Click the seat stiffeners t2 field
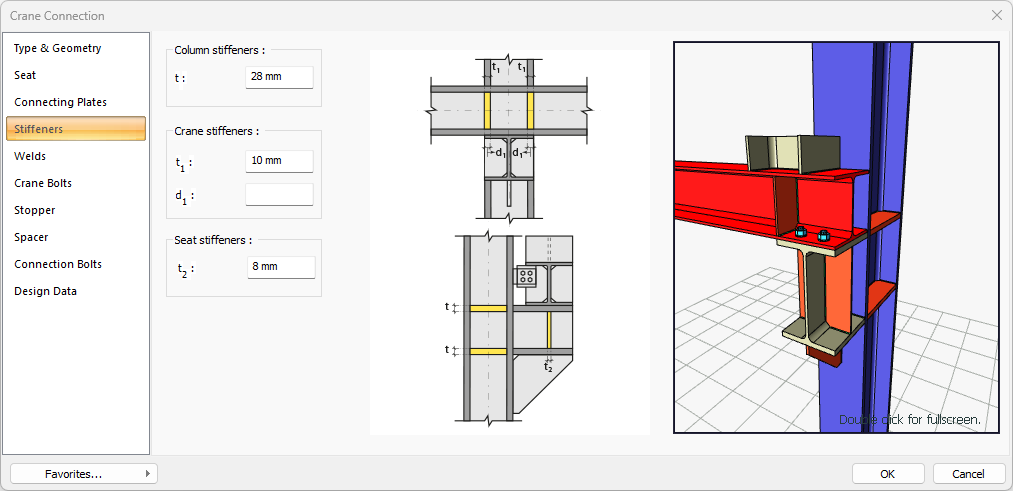This screenshot has height=491, width=1013. pos(281,267)
